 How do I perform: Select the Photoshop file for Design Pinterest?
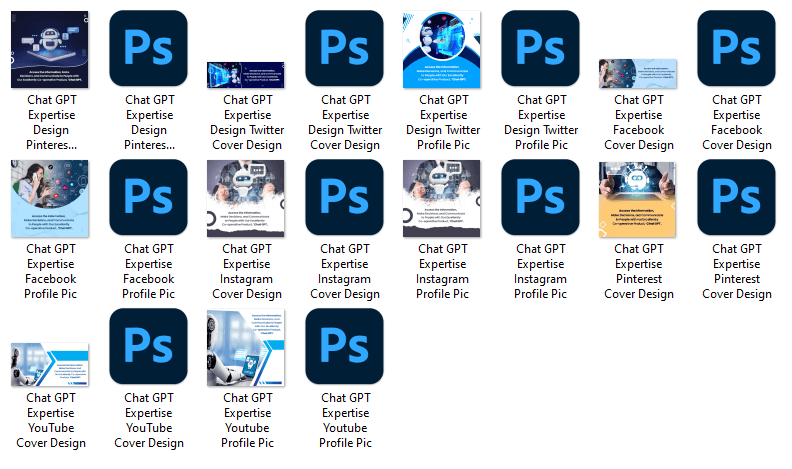click(148, 50)
